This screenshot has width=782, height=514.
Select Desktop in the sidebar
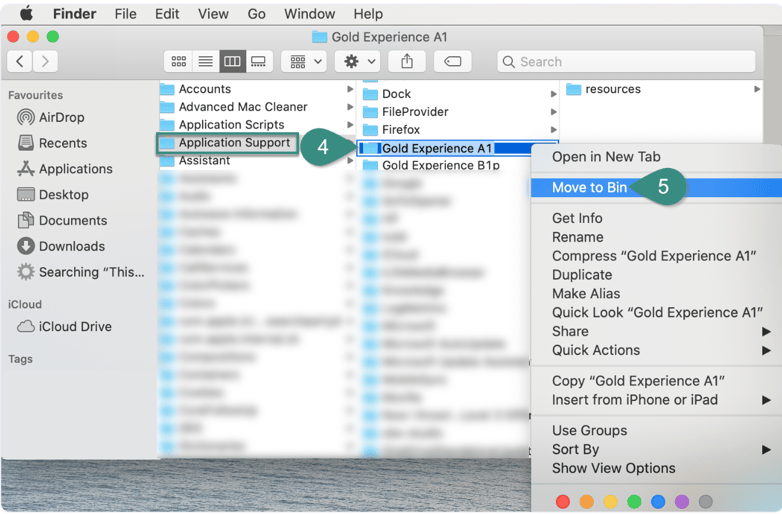tap(52, 194)
